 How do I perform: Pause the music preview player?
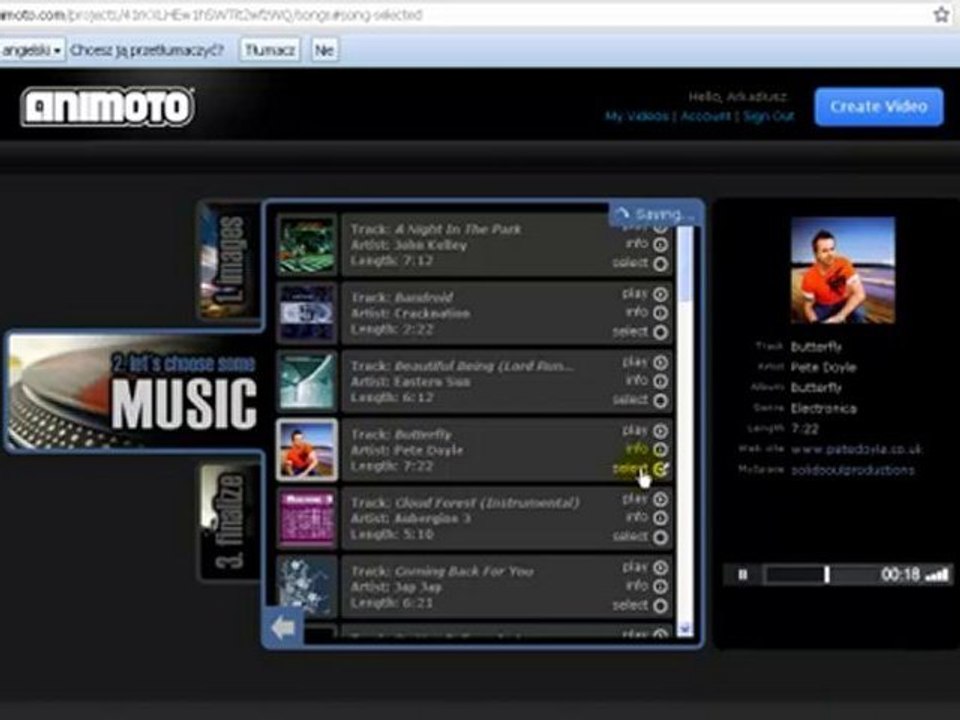coord(743,575)
